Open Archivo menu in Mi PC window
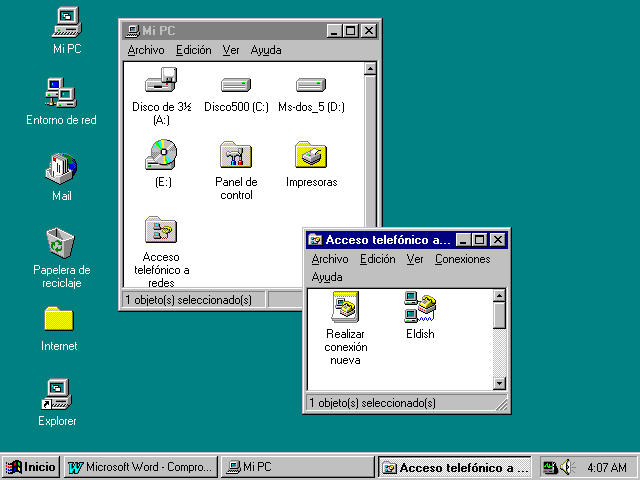 coord(146,50)
